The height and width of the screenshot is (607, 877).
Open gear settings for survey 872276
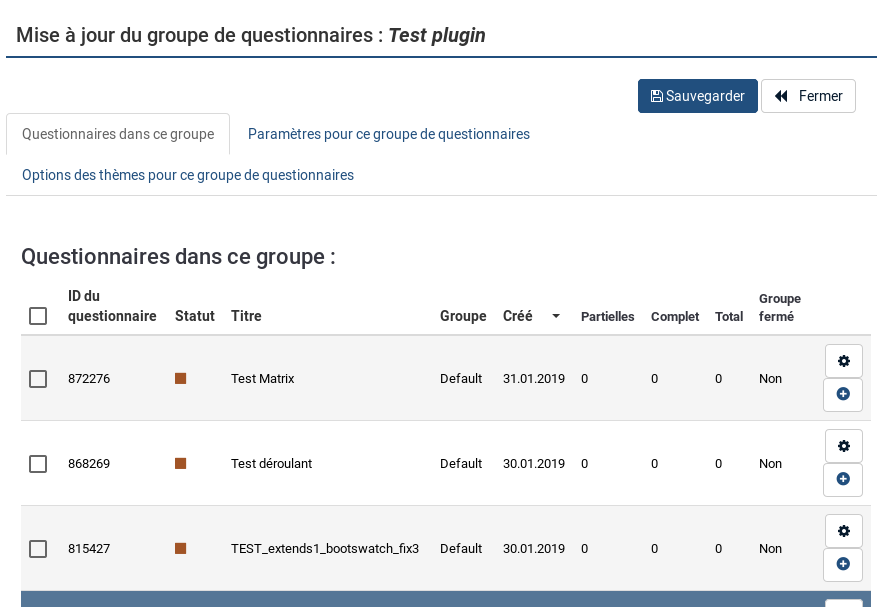(843, 361)
